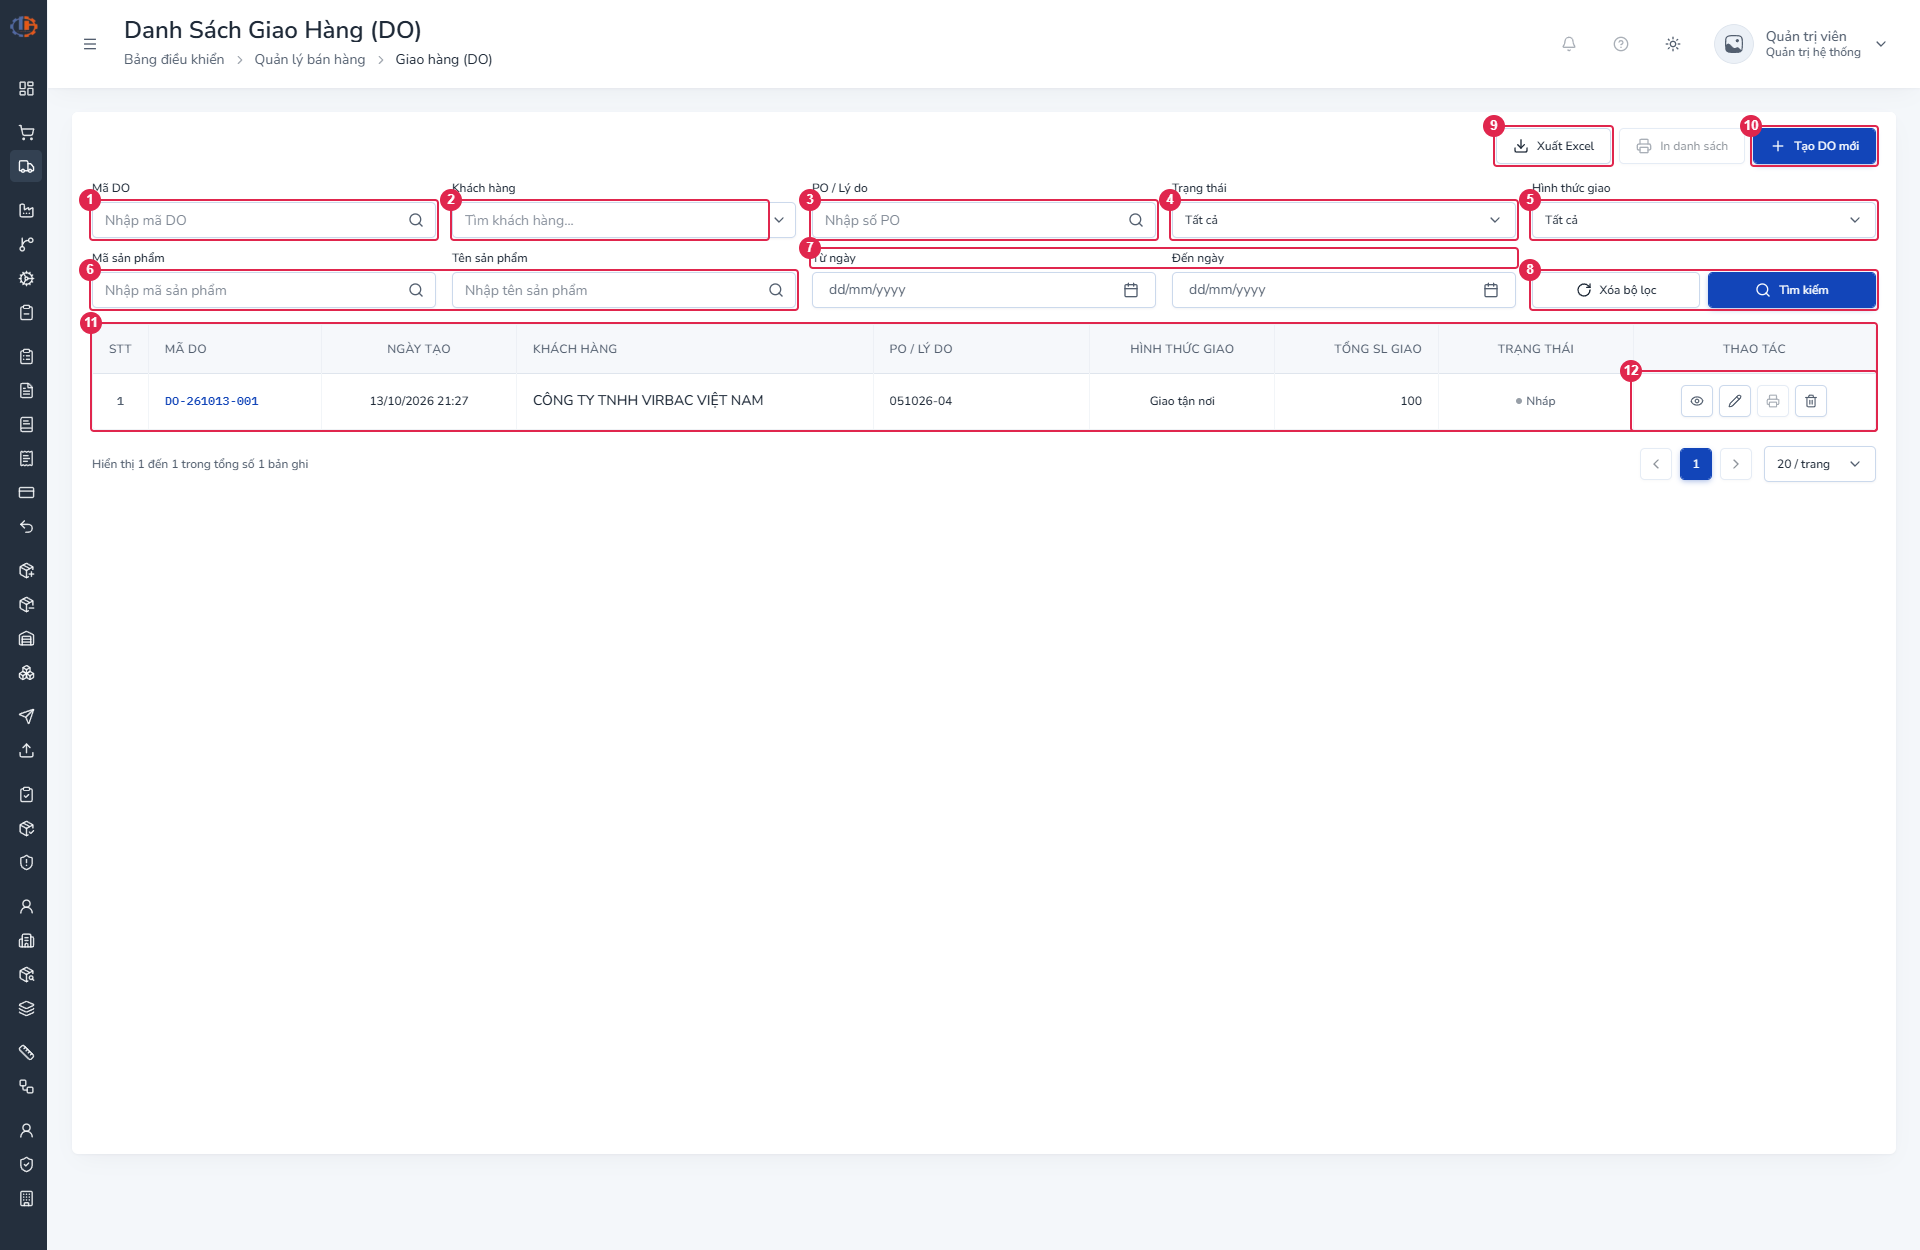Click Tạo DO mới button
Viewport: 1920px width, 1250px height.
[x=1814, y=146]
